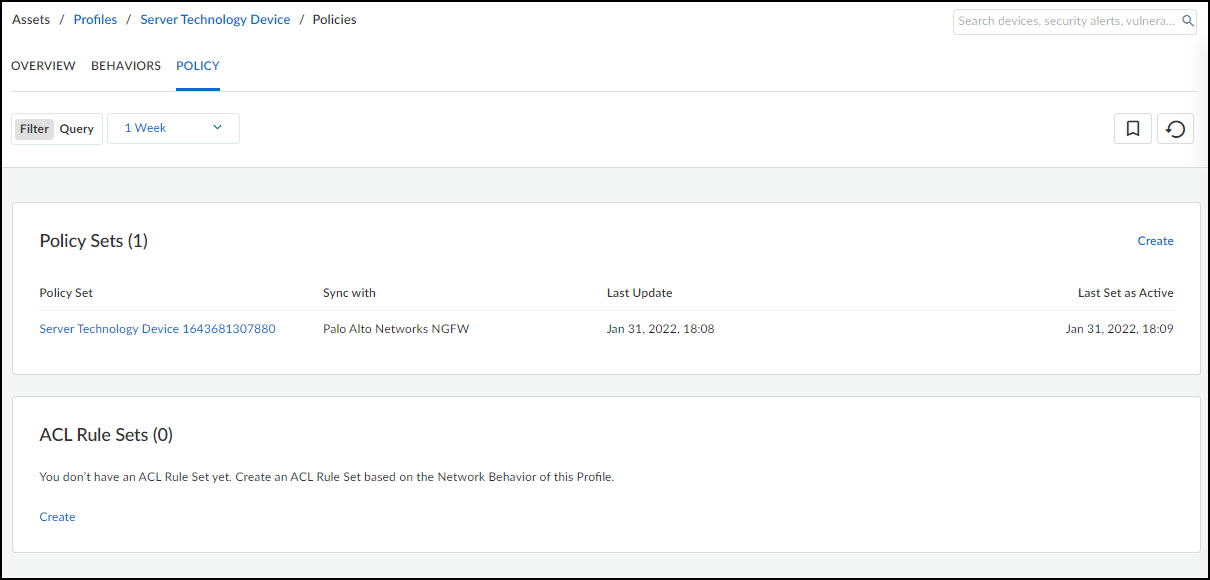The width and height of the screenshot is (1210, 580).
Task: Click the reset filters circular arrow icon
Action: [1176, 129]
